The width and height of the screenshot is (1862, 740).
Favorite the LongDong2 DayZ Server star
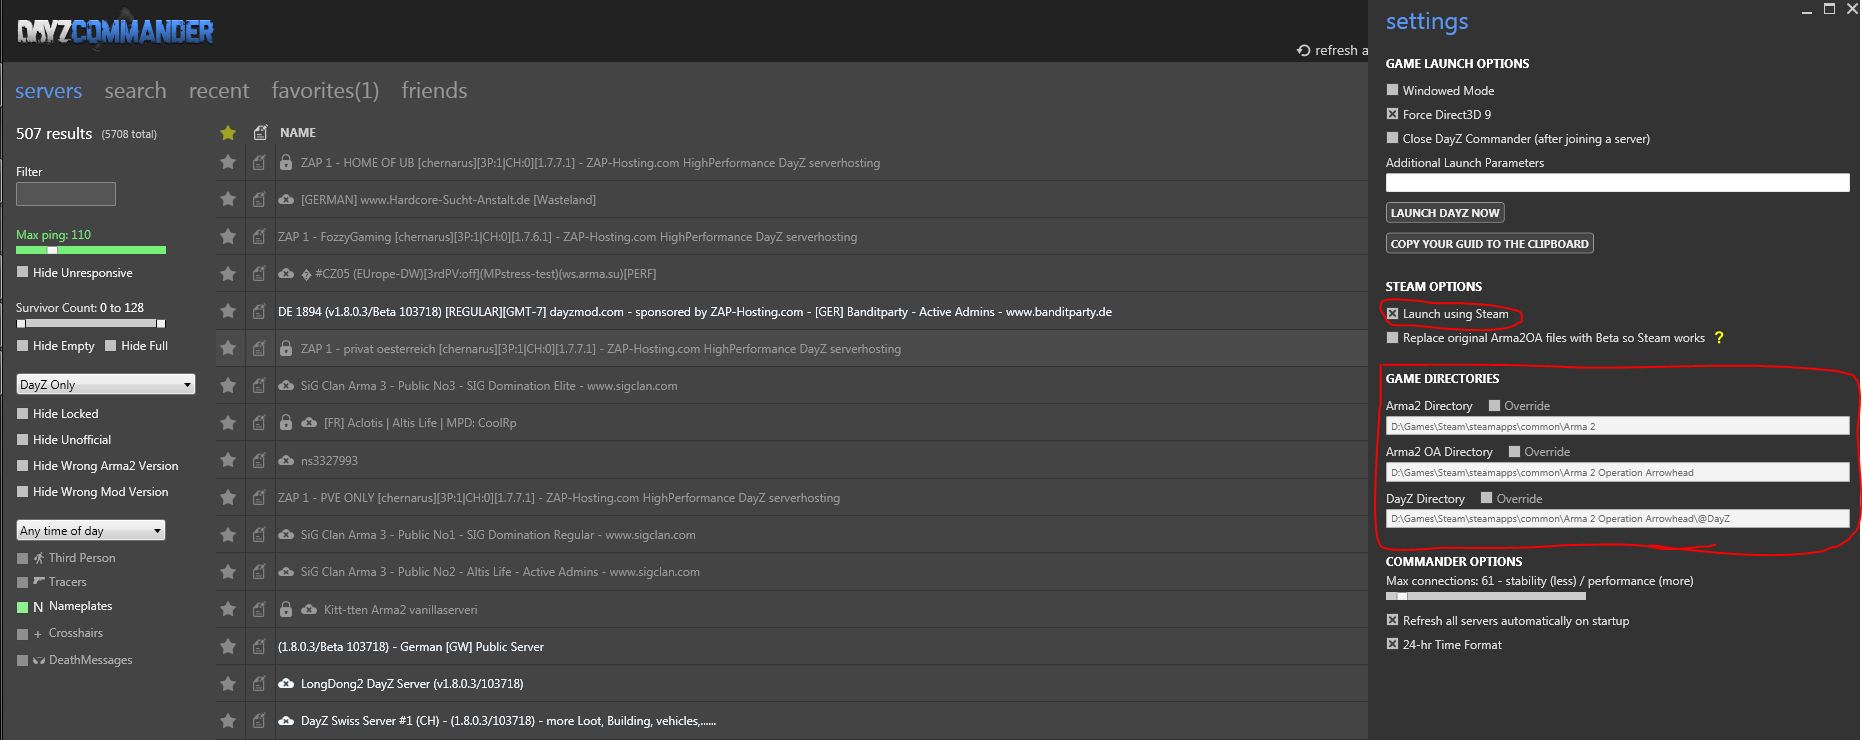pos(228,684)
